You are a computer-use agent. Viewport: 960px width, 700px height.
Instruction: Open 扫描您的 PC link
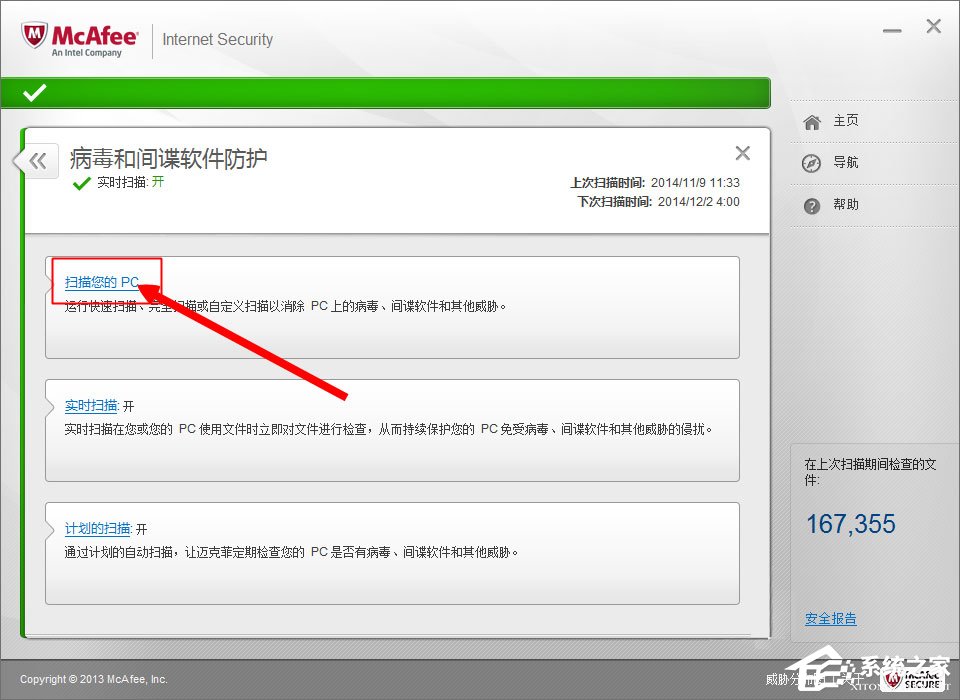(x=104, y=282)
